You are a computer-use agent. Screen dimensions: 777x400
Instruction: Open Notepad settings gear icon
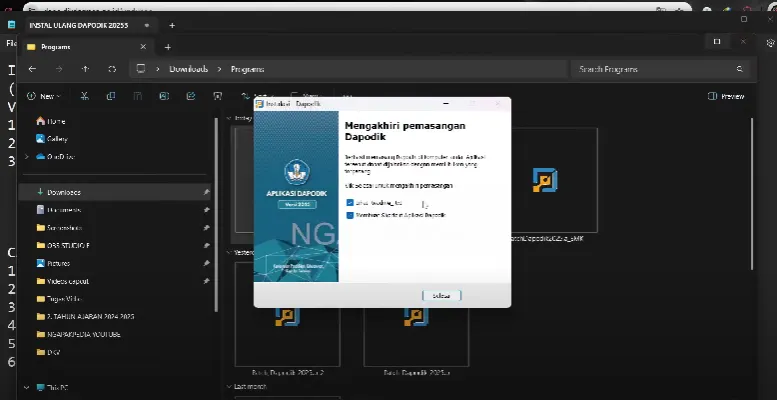770,43
